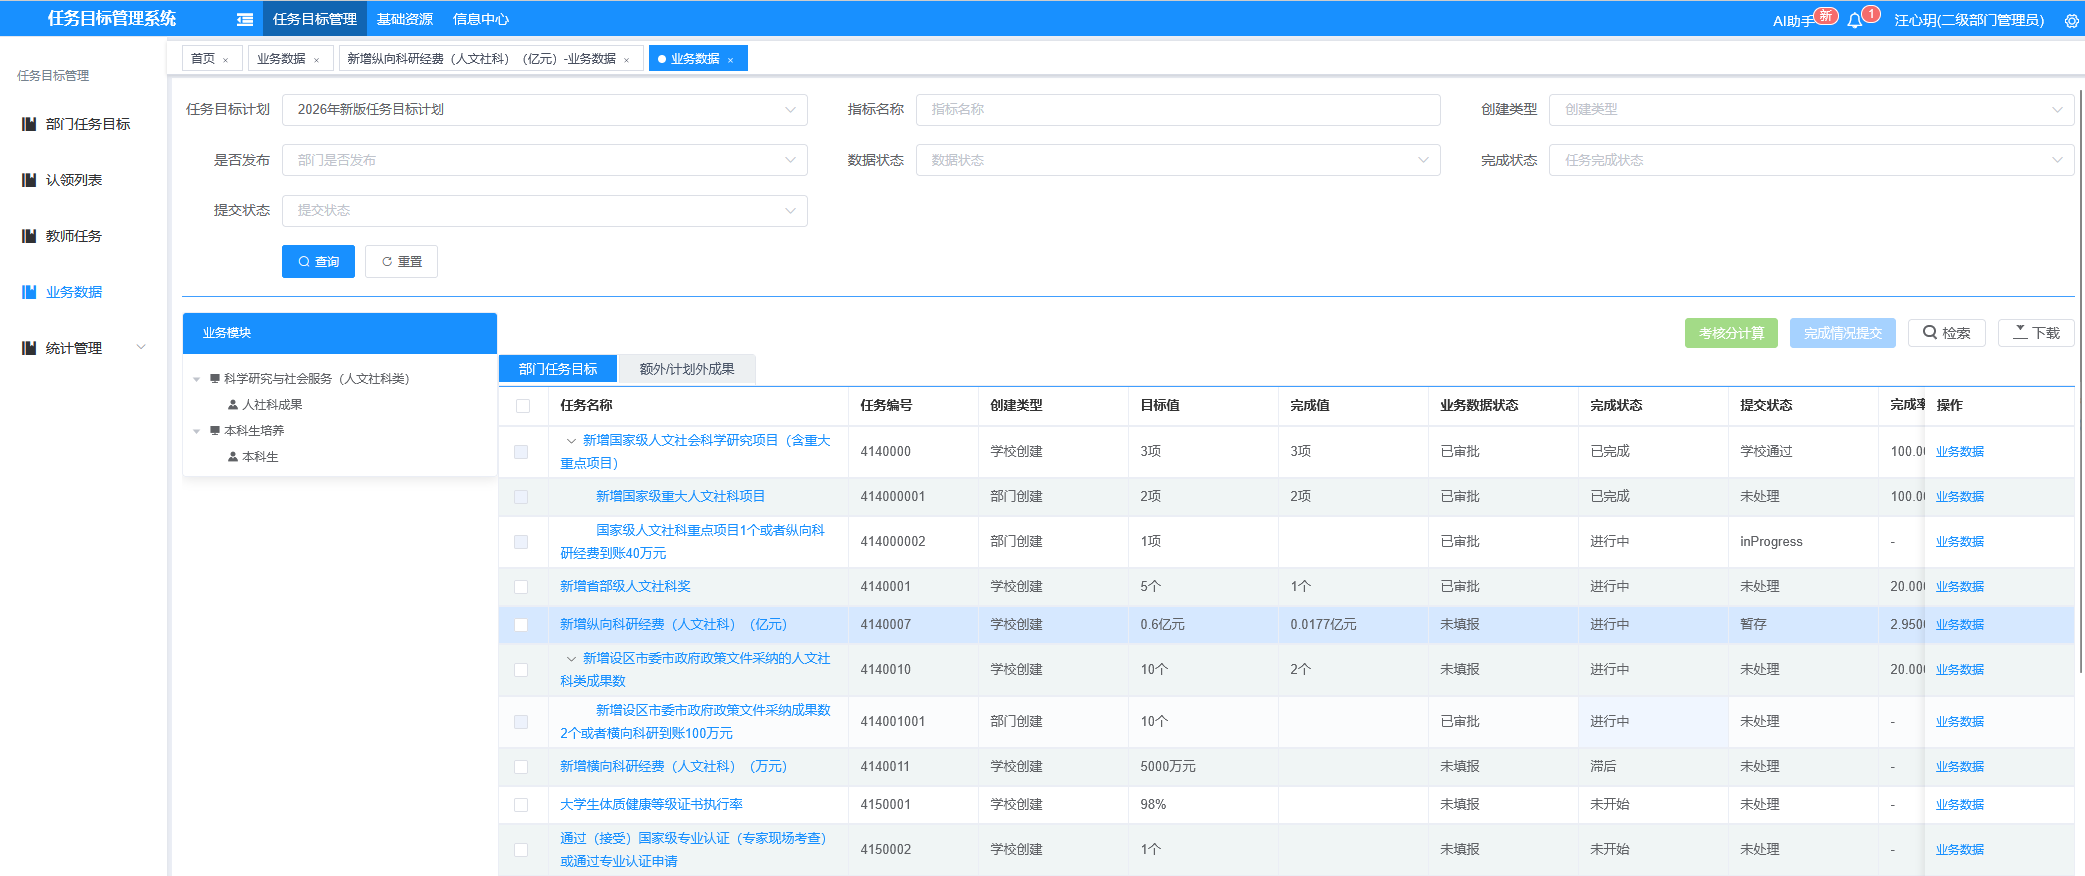
Task: Open the 任务目标计划 dropdown
Action: [545, 110]
